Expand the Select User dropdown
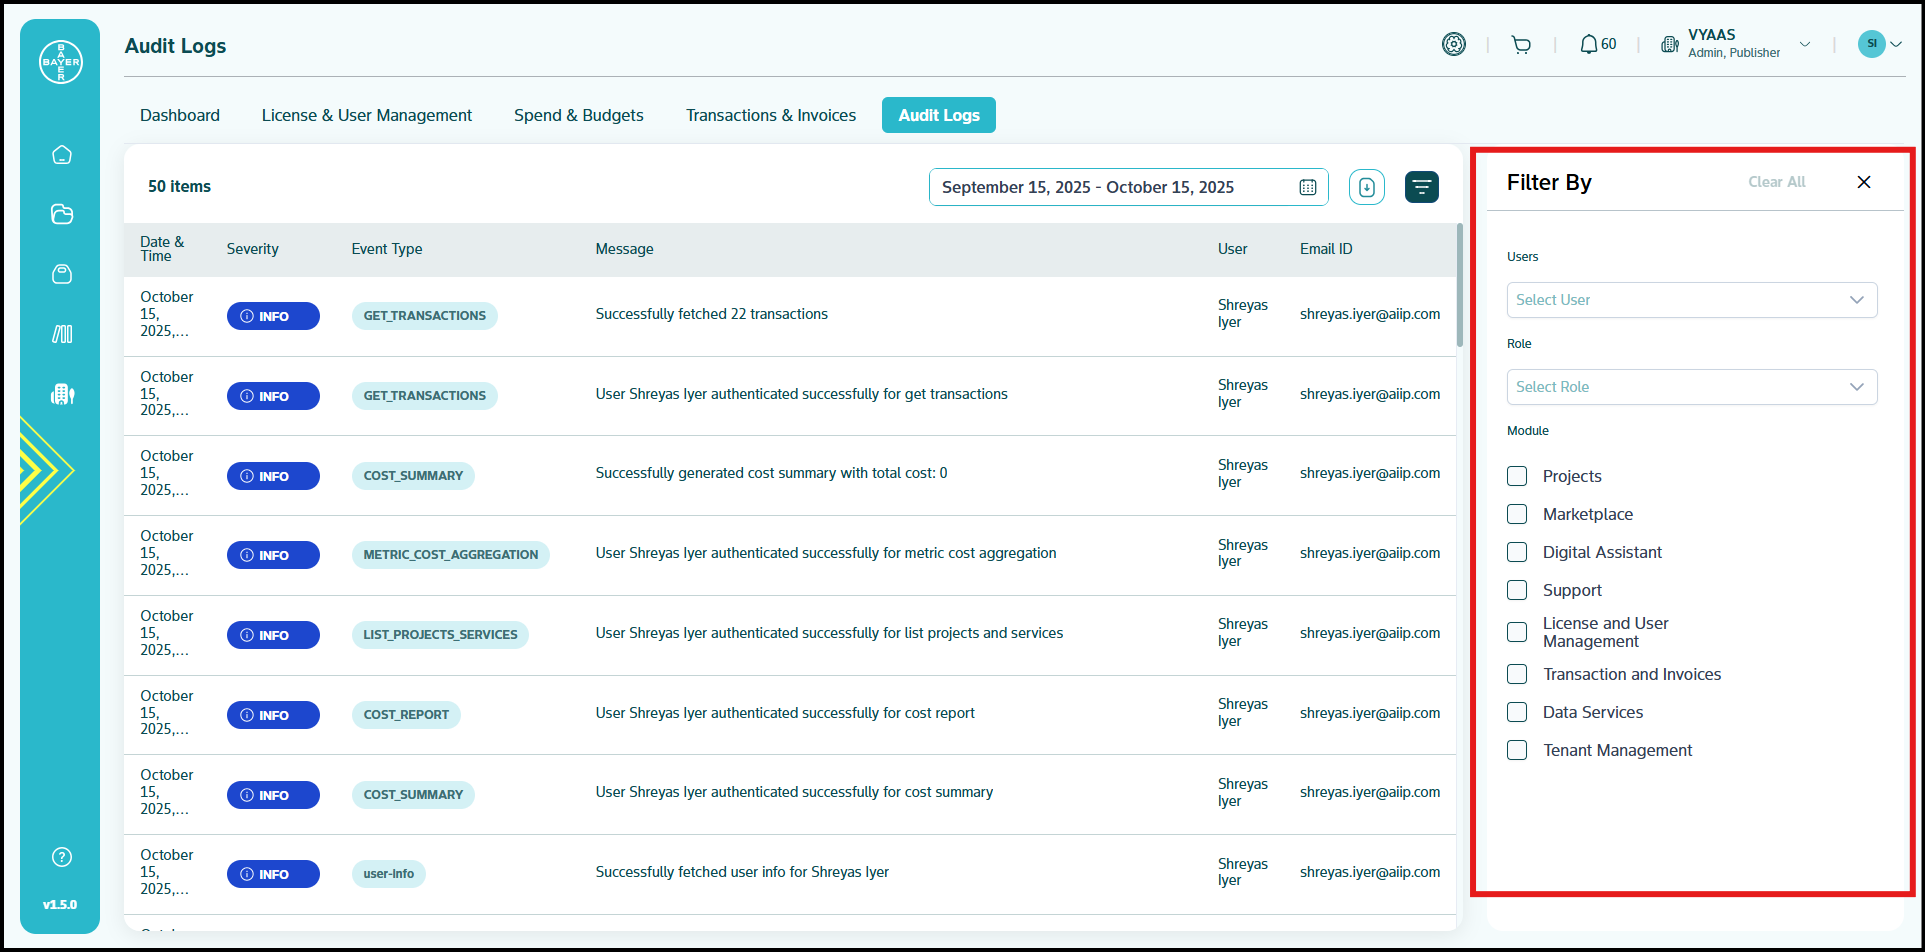The image size is (1925, 952). point(1691,300)
